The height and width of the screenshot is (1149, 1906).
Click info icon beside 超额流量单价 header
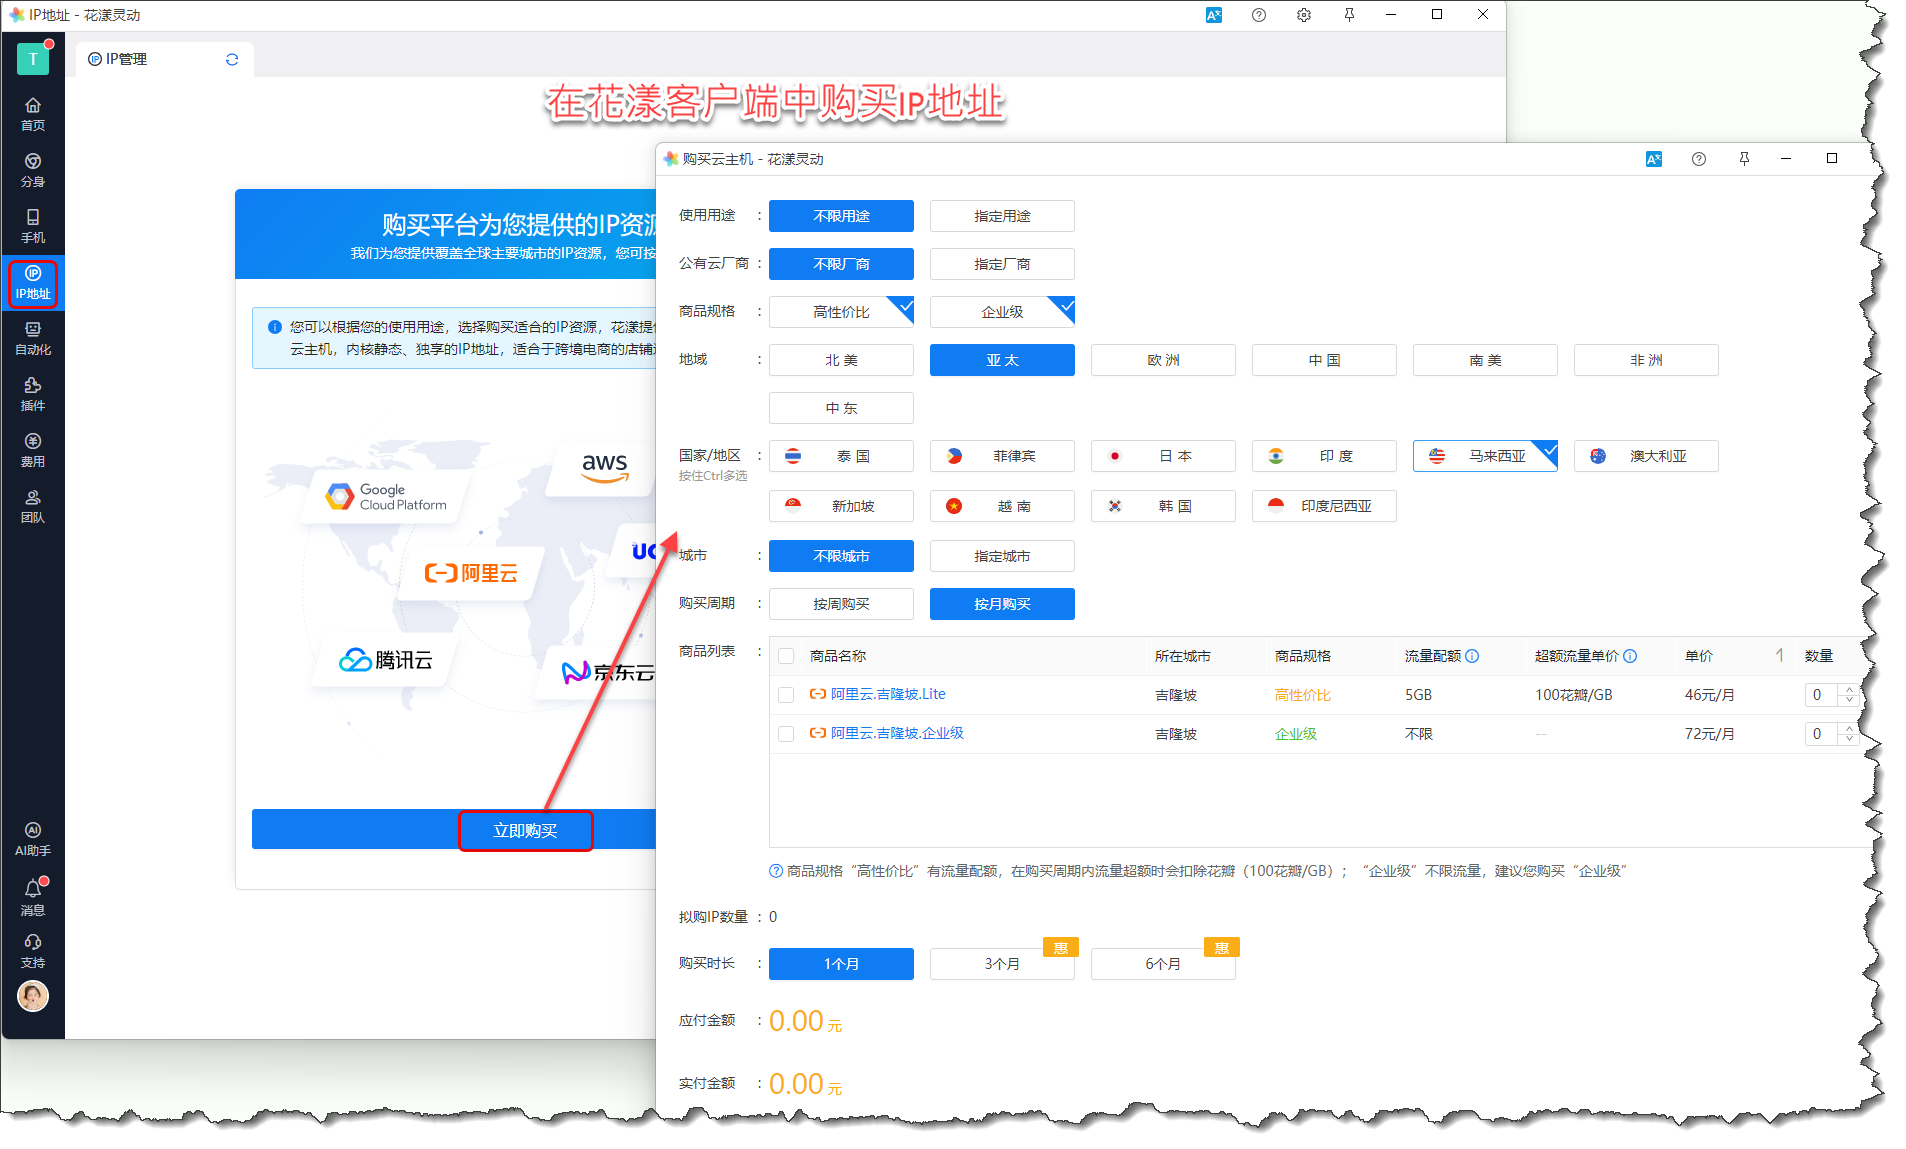1630,656
